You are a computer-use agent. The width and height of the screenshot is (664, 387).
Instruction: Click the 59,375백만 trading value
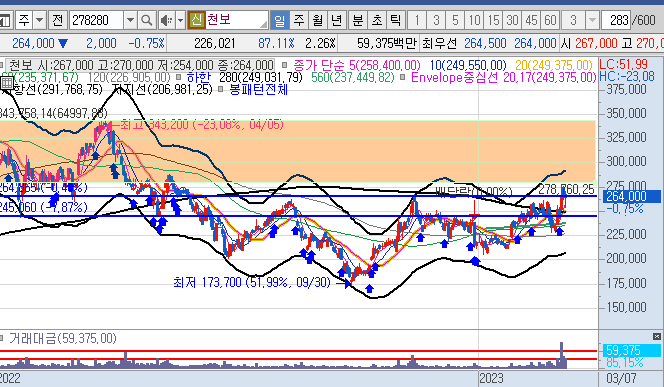[x=387, y=43]
